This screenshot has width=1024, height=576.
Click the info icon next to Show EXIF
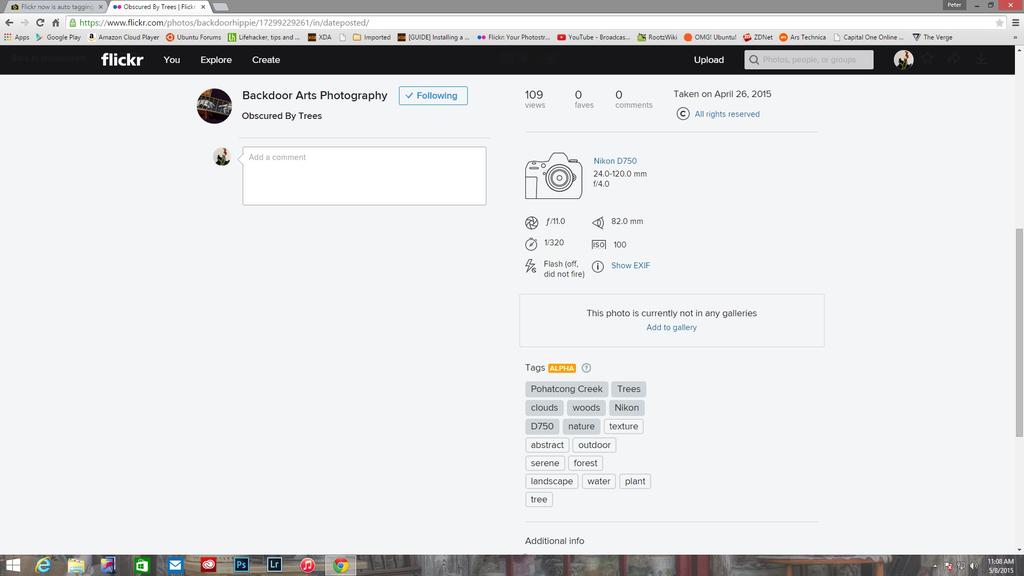click(598, 266)
